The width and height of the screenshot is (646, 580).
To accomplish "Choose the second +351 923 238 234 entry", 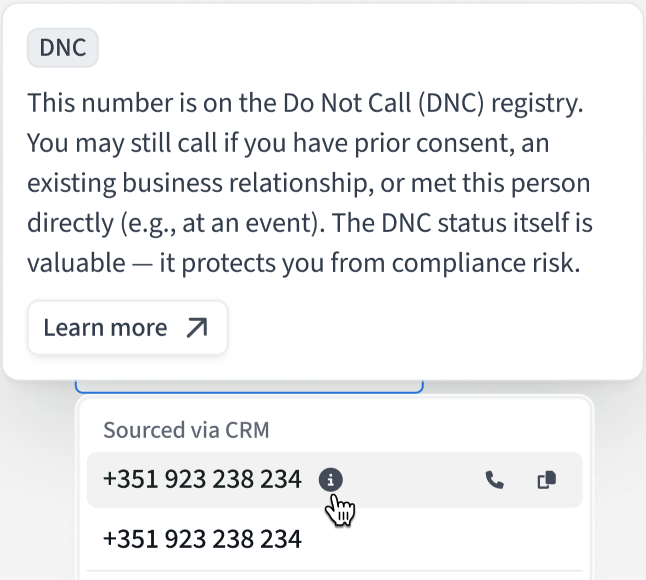I will click(202, 539).
